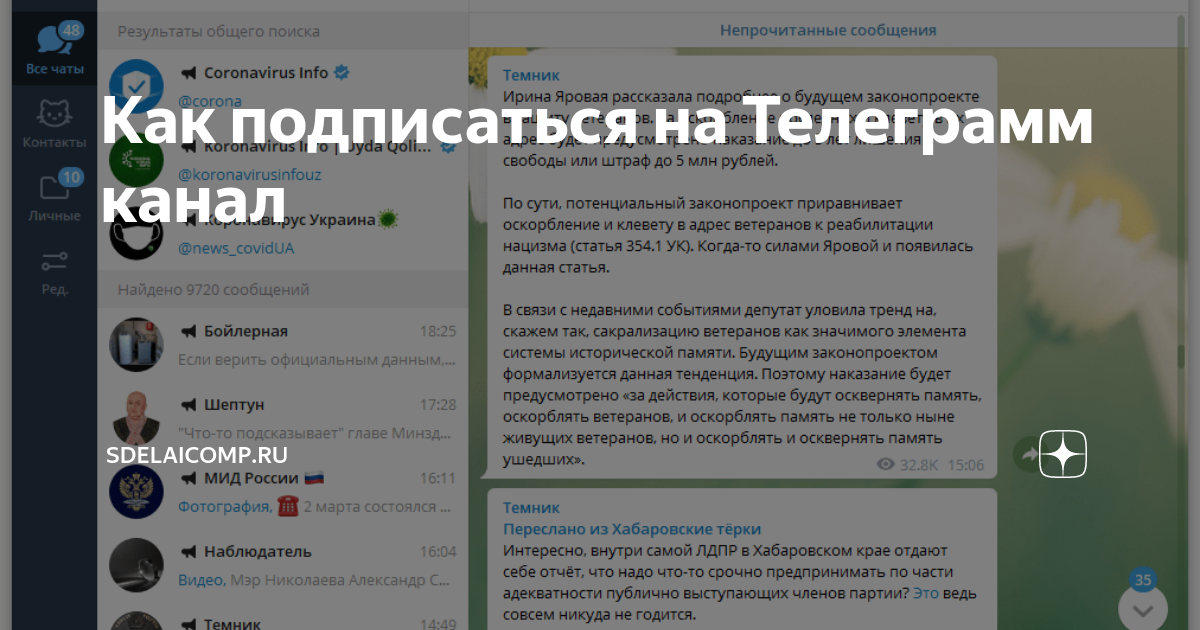Click the 16:04 timestamp on Наблюдатель
This screenshot has height=630, width=1200.
[x=438, y=552]
